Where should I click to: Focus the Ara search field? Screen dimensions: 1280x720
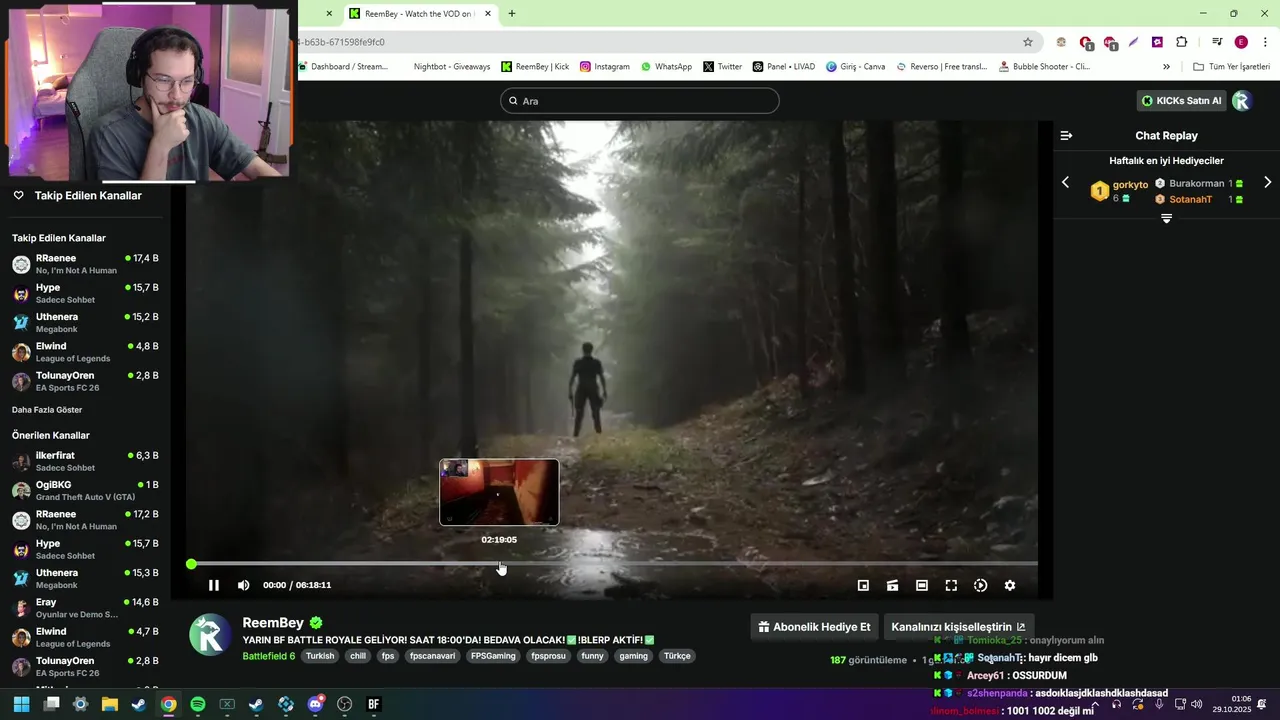(x=639, y=101)
